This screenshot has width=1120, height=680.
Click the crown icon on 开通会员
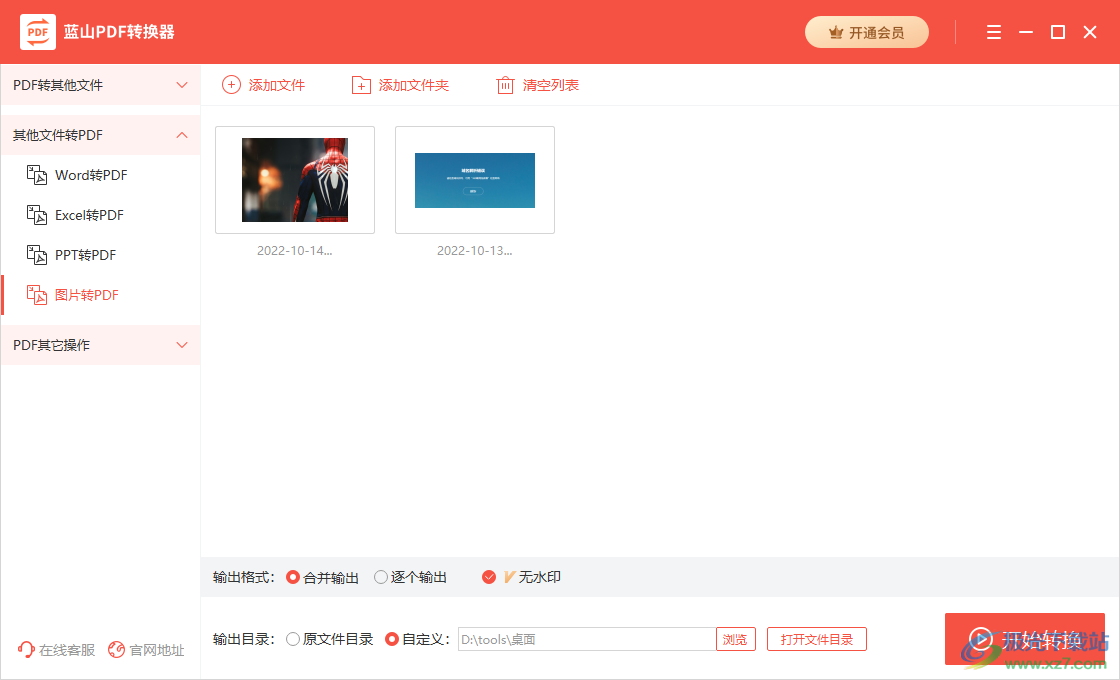(835, 33)
